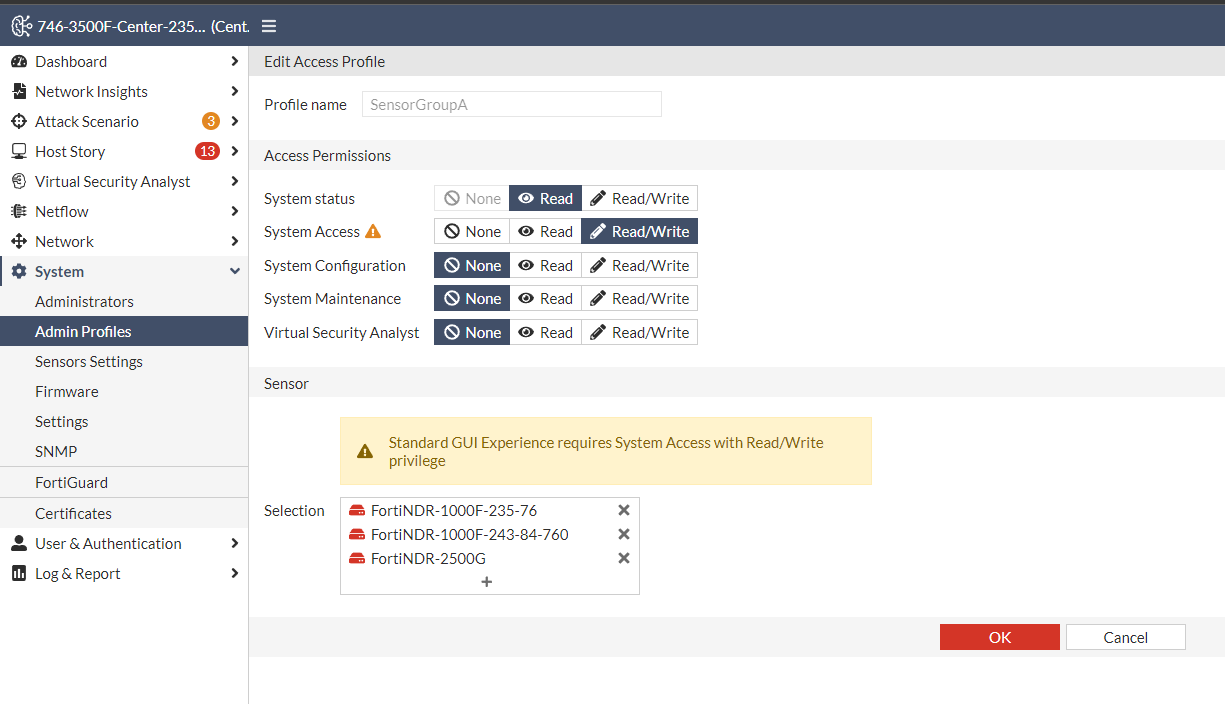Expand the User & Authentication chevron
Image resolution: width=1225 pixels, height=704 pixels.
click(235, 543)
